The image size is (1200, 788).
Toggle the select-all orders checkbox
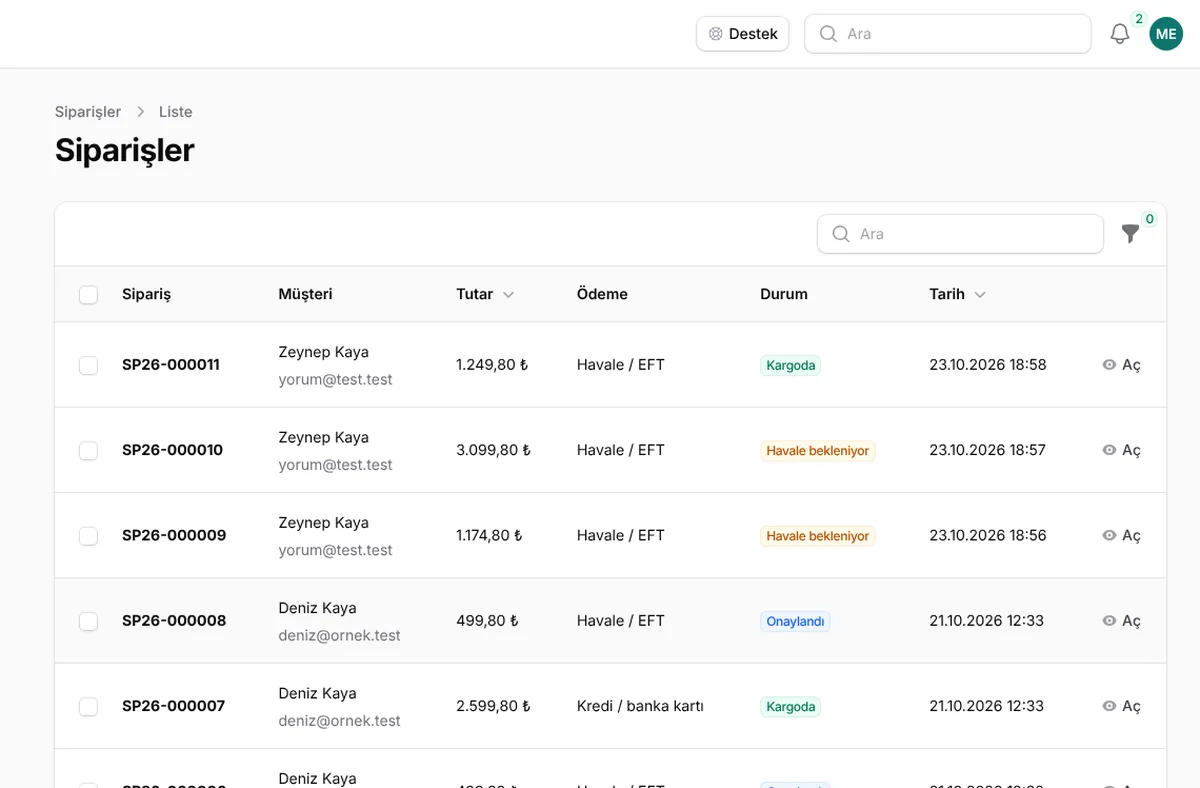point(88,295)
